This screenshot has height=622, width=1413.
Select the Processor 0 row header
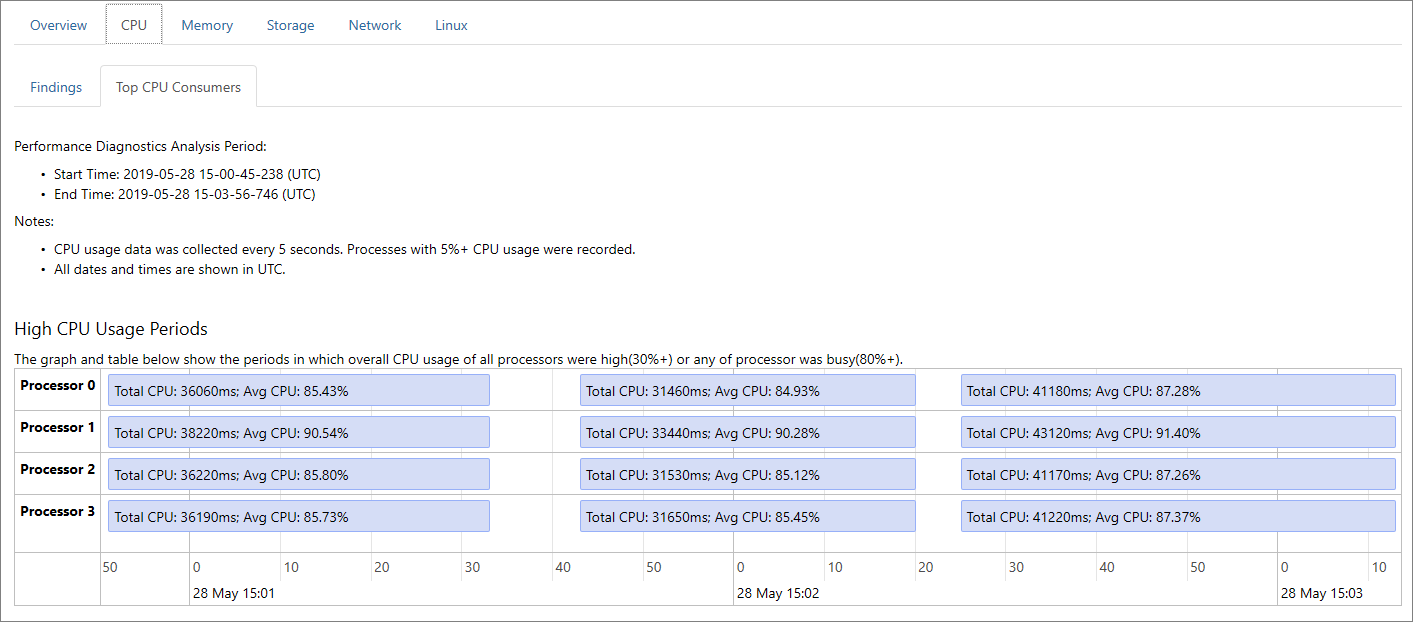click(x=58, y=386)
